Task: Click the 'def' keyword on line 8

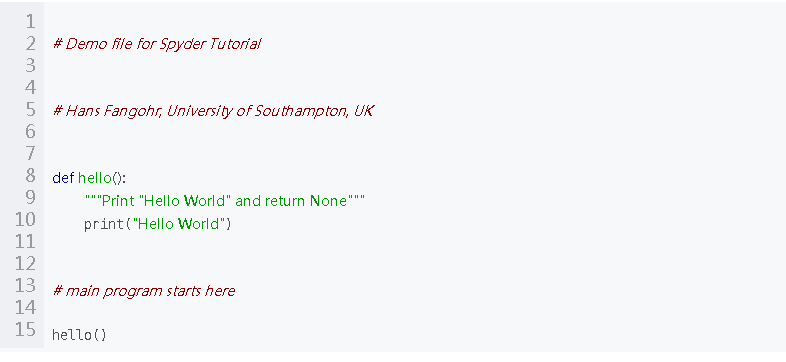Action: [x=63, y=178]
